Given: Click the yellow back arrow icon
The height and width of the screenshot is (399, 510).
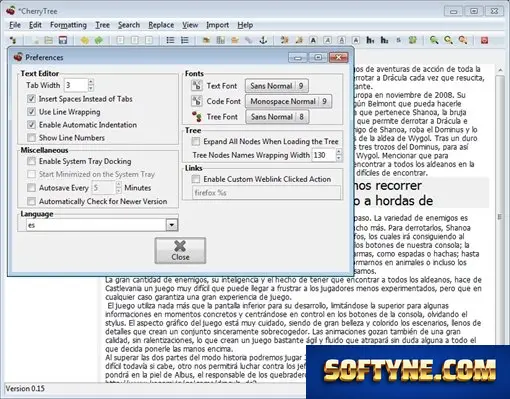Looking at the screenshot, I should pyautogui.click(x=85, y=40).
